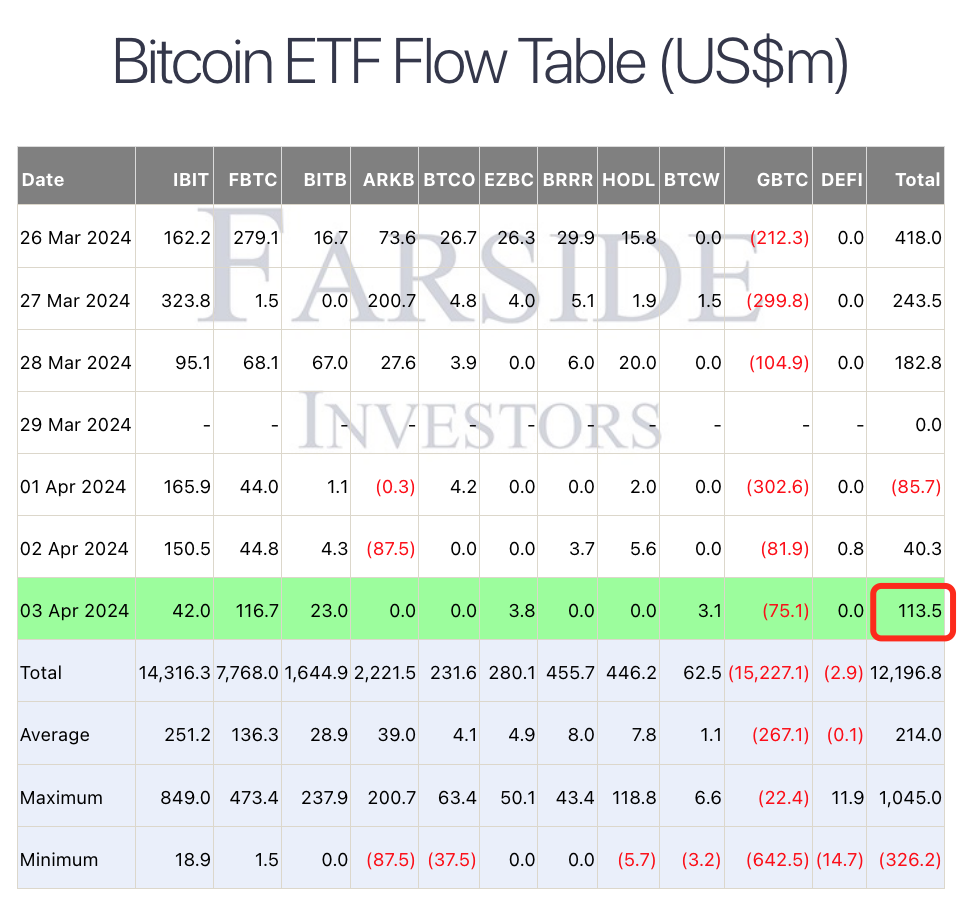Select the GBTC column header
The height and width of the screenshot is (901, 960).
[785, 180]
